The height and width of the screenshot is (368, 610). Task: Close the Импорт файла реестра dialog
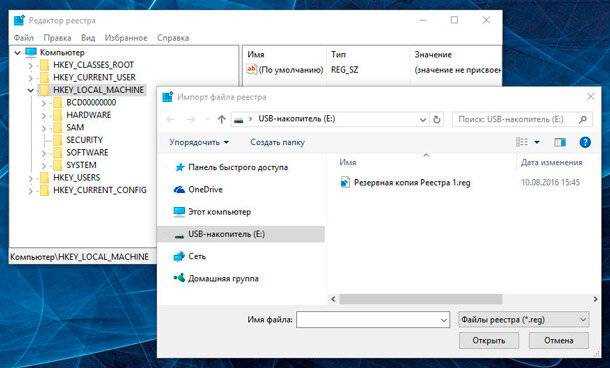tap(590, 97)
